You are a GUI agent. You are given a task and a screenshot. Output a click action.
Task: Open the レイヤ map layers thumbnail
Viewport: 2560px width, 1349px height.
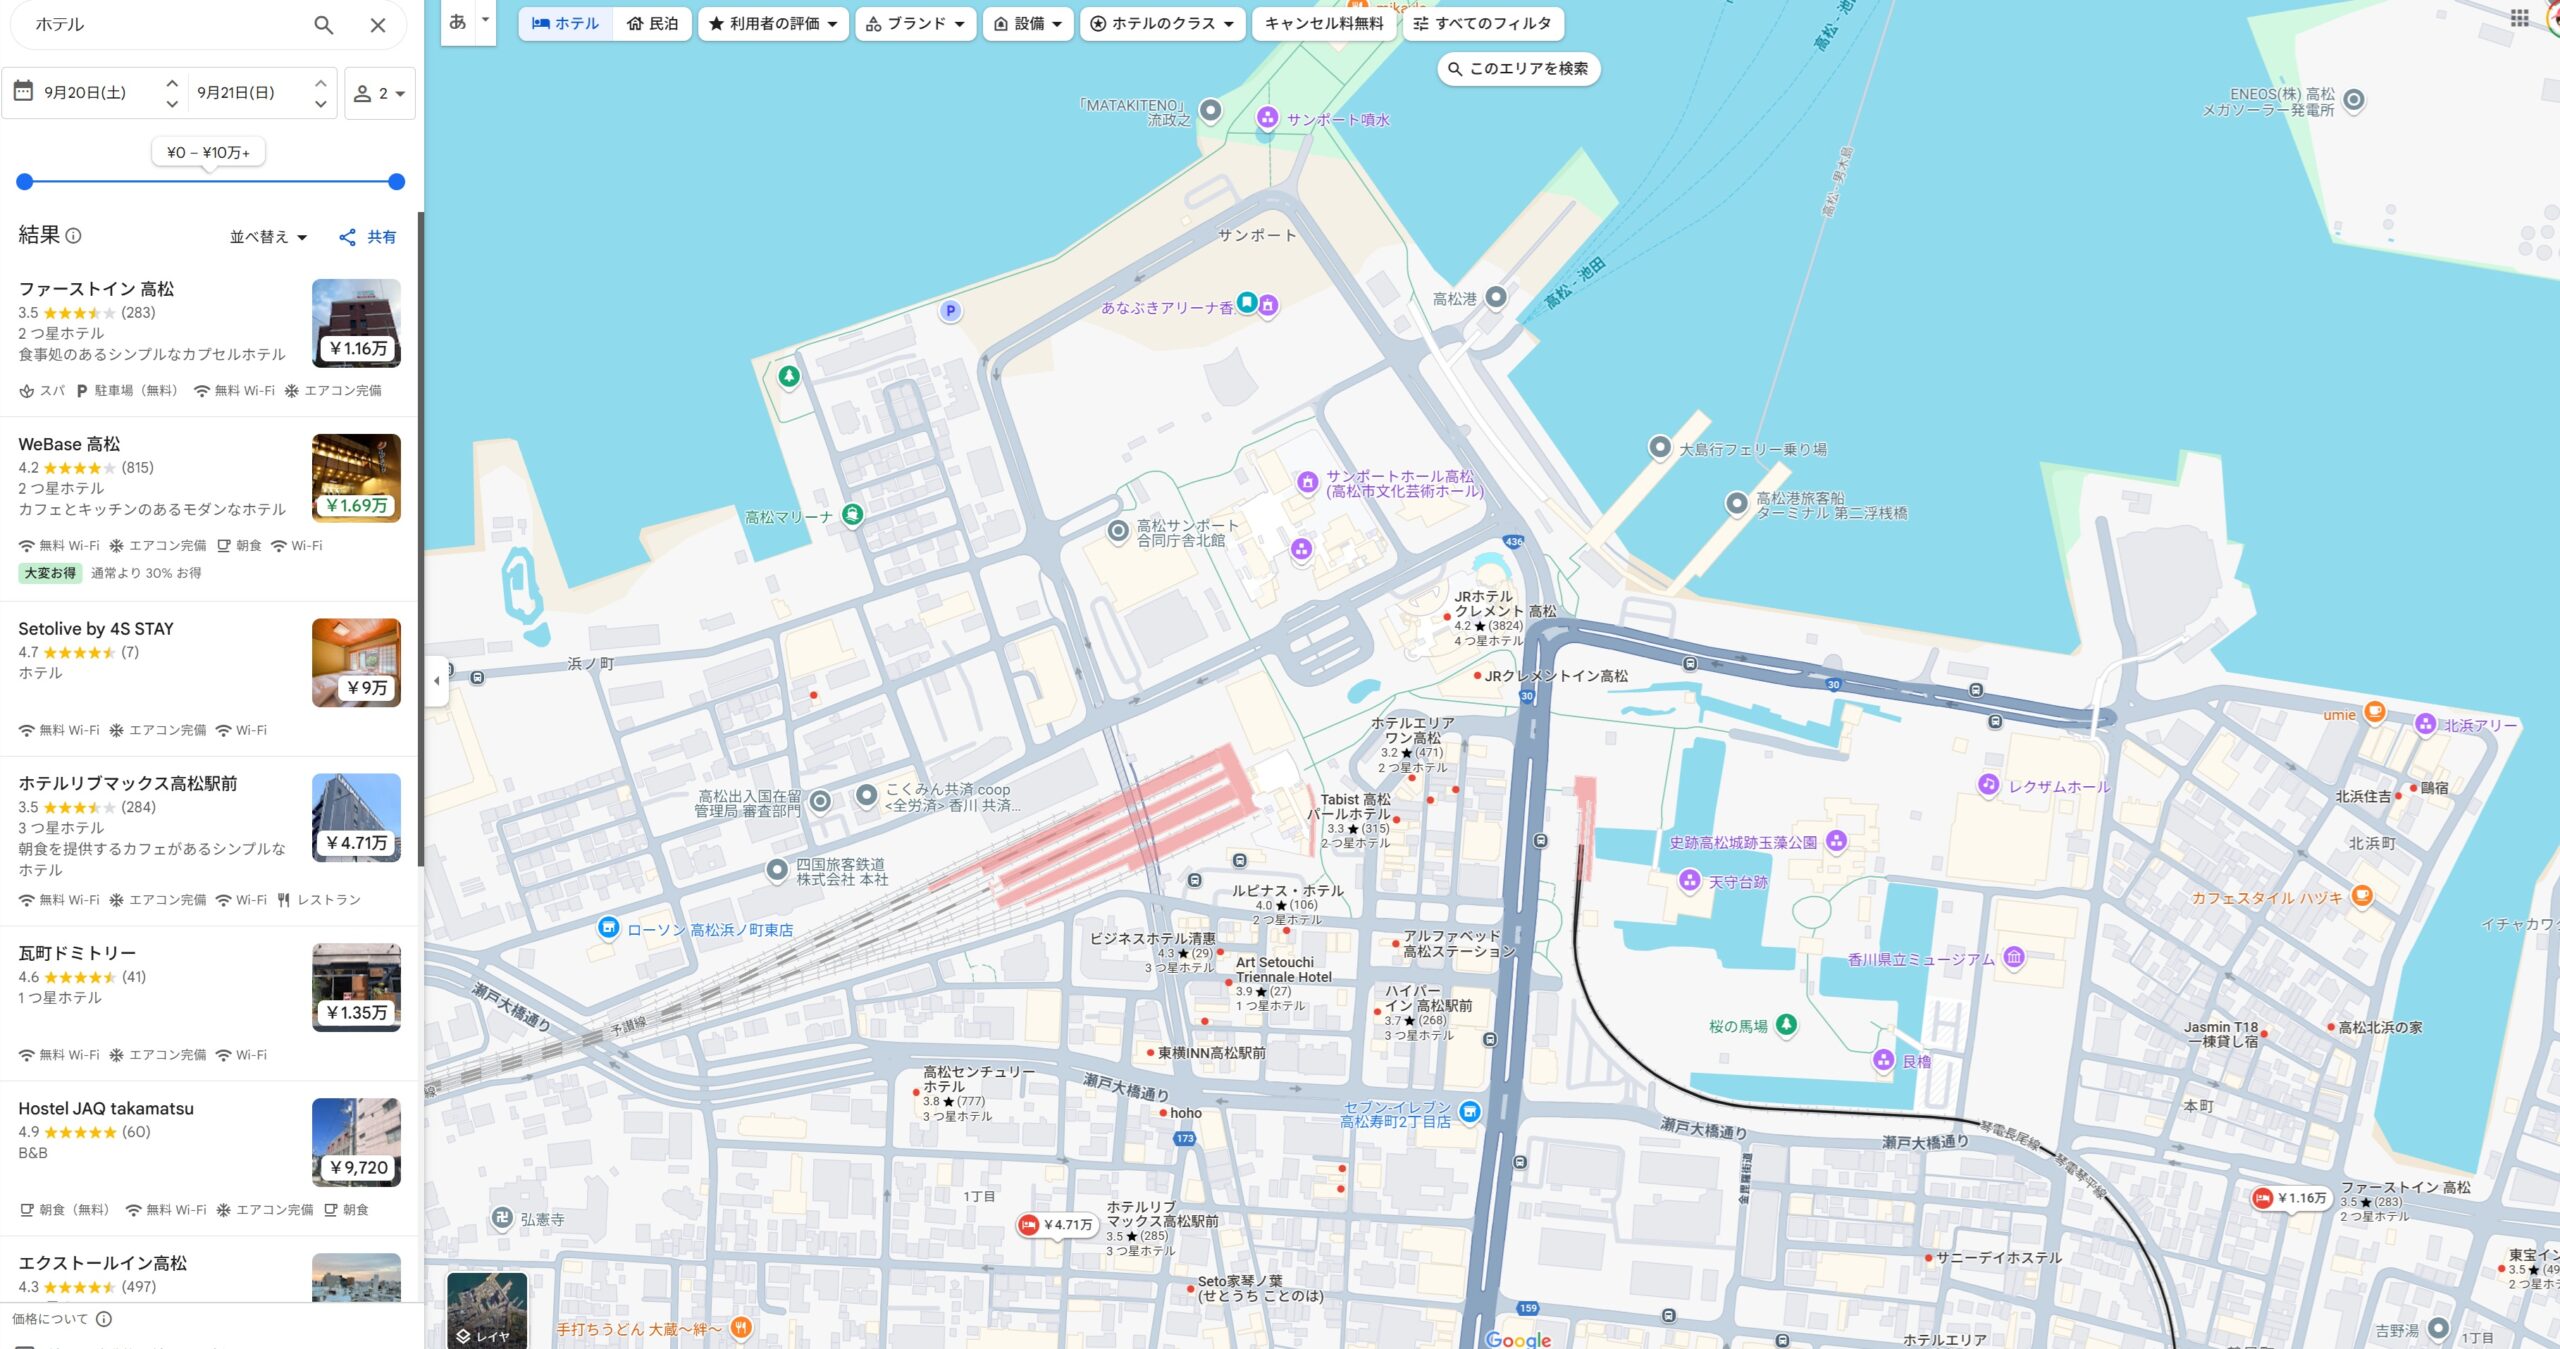coord(487,1310)
